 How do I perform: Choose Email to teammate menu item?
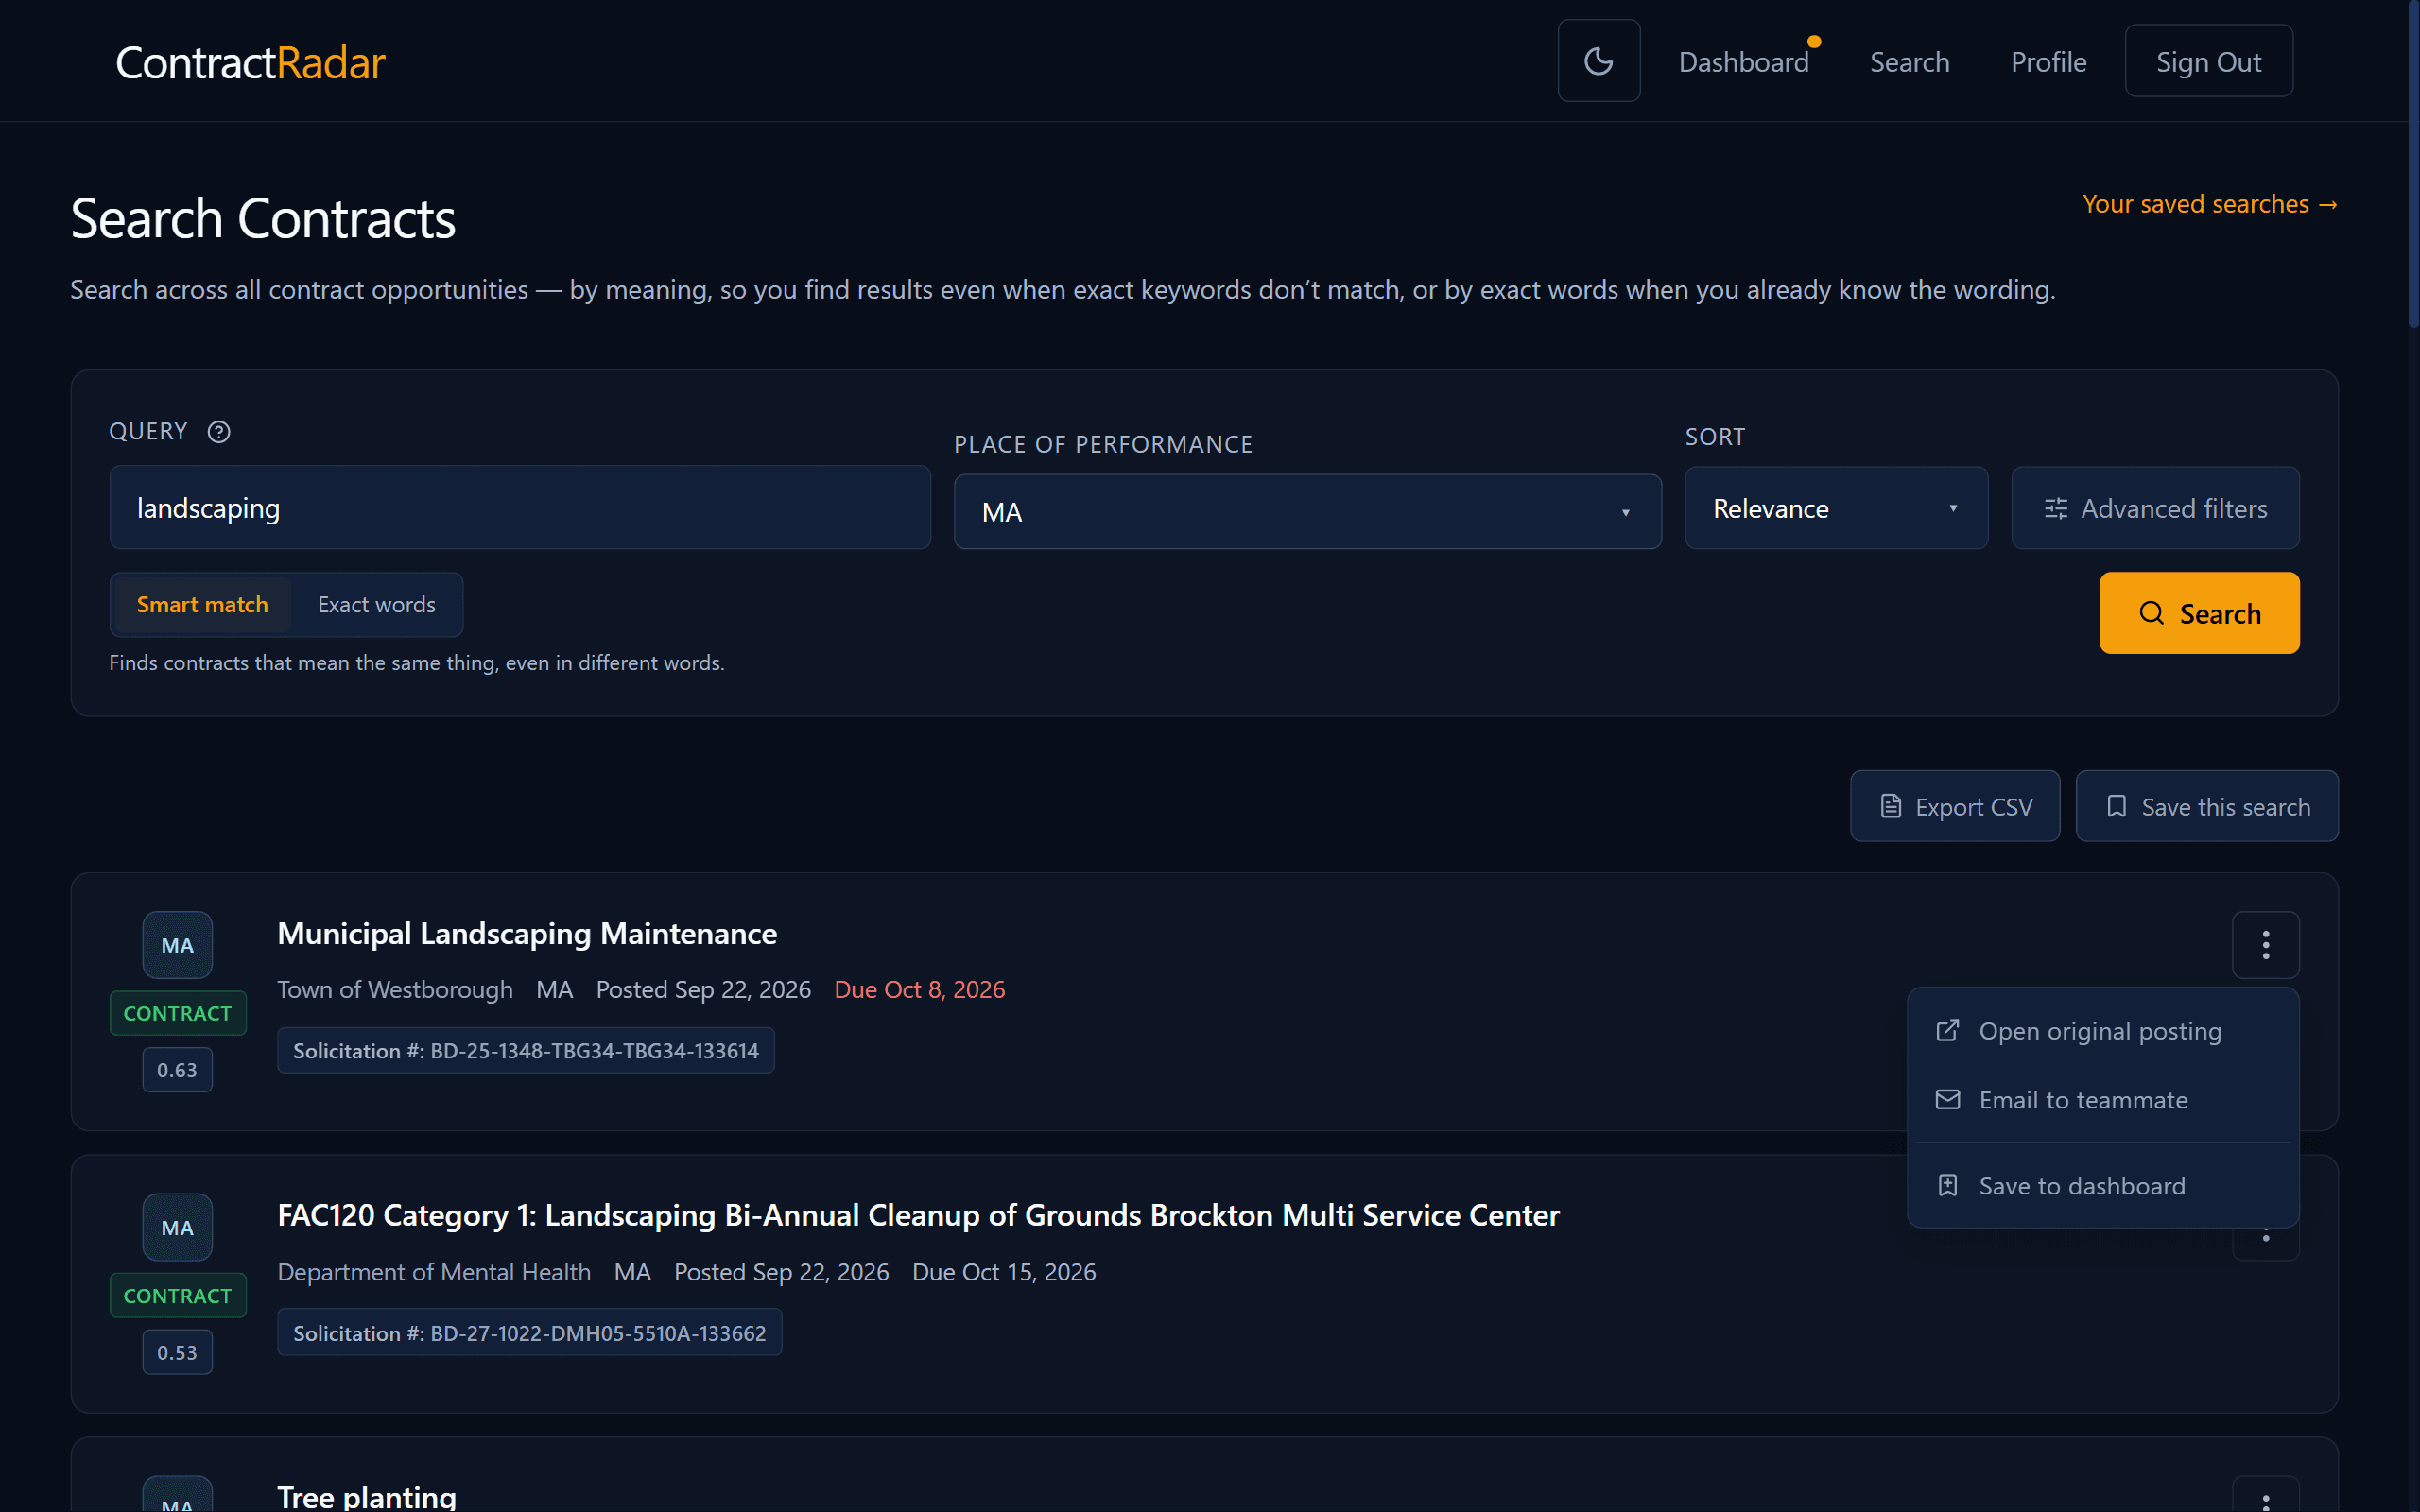pyautogui.click(x=2102, y=1100)
